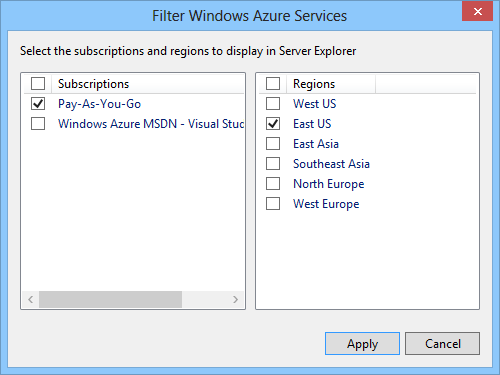Screen dimensions: 500x375
Task: Close the Filter Windows Azure Services dialog
Action: coord(477,11)
